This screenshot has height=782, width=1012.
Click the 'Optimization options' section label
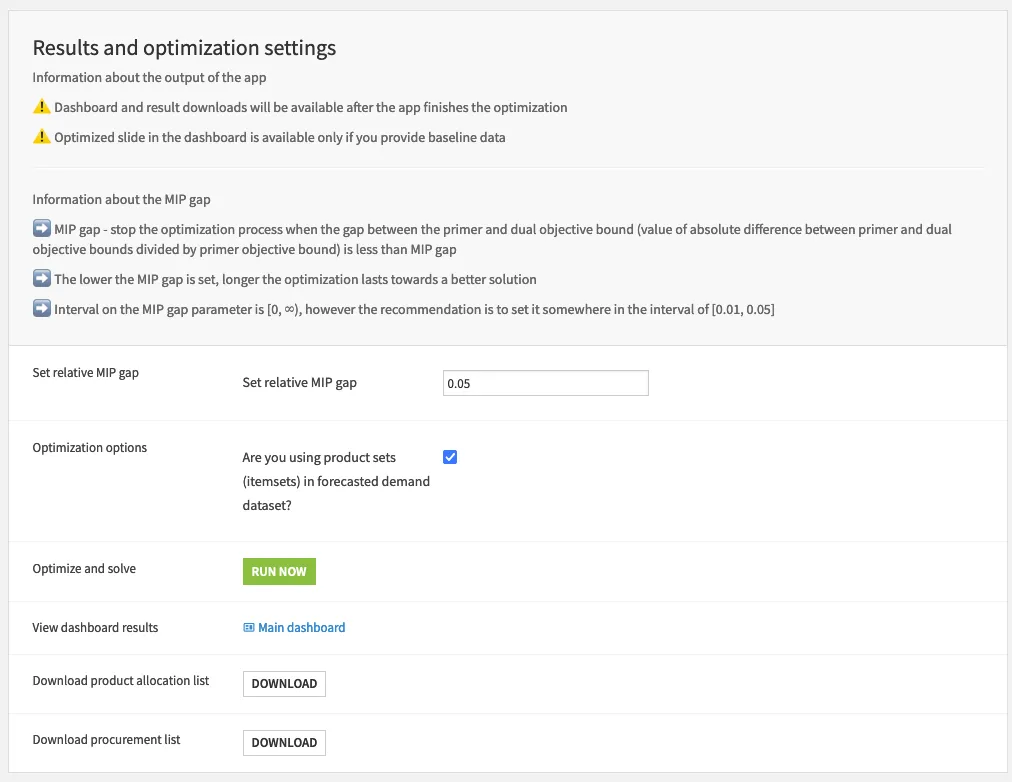tap(90, 448)
